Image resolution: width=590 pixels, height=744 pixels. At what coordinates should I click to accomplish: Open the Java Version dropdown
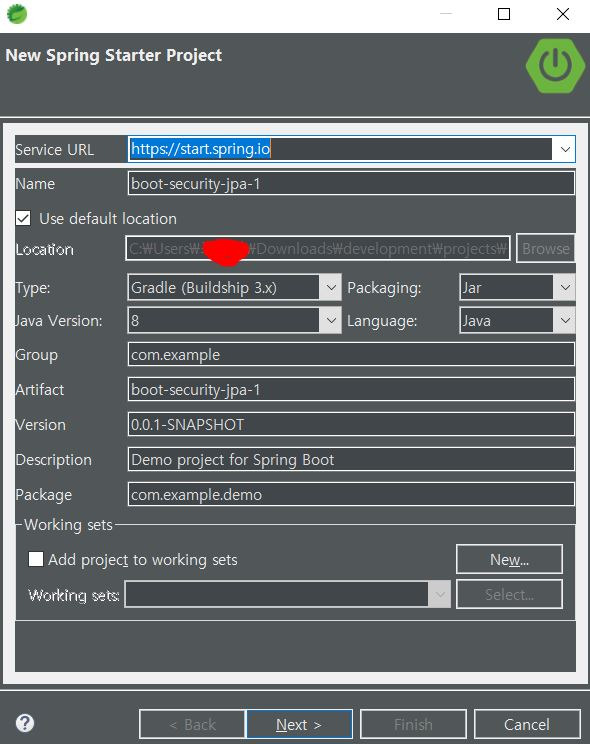pyautogui.click(x=234, y=320)
